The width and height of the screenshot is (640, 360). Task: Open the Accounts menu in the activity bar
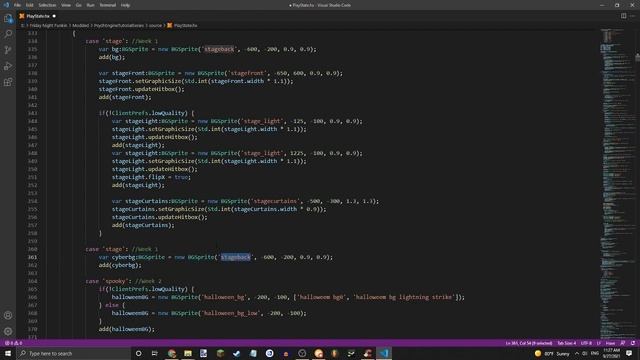8,315
